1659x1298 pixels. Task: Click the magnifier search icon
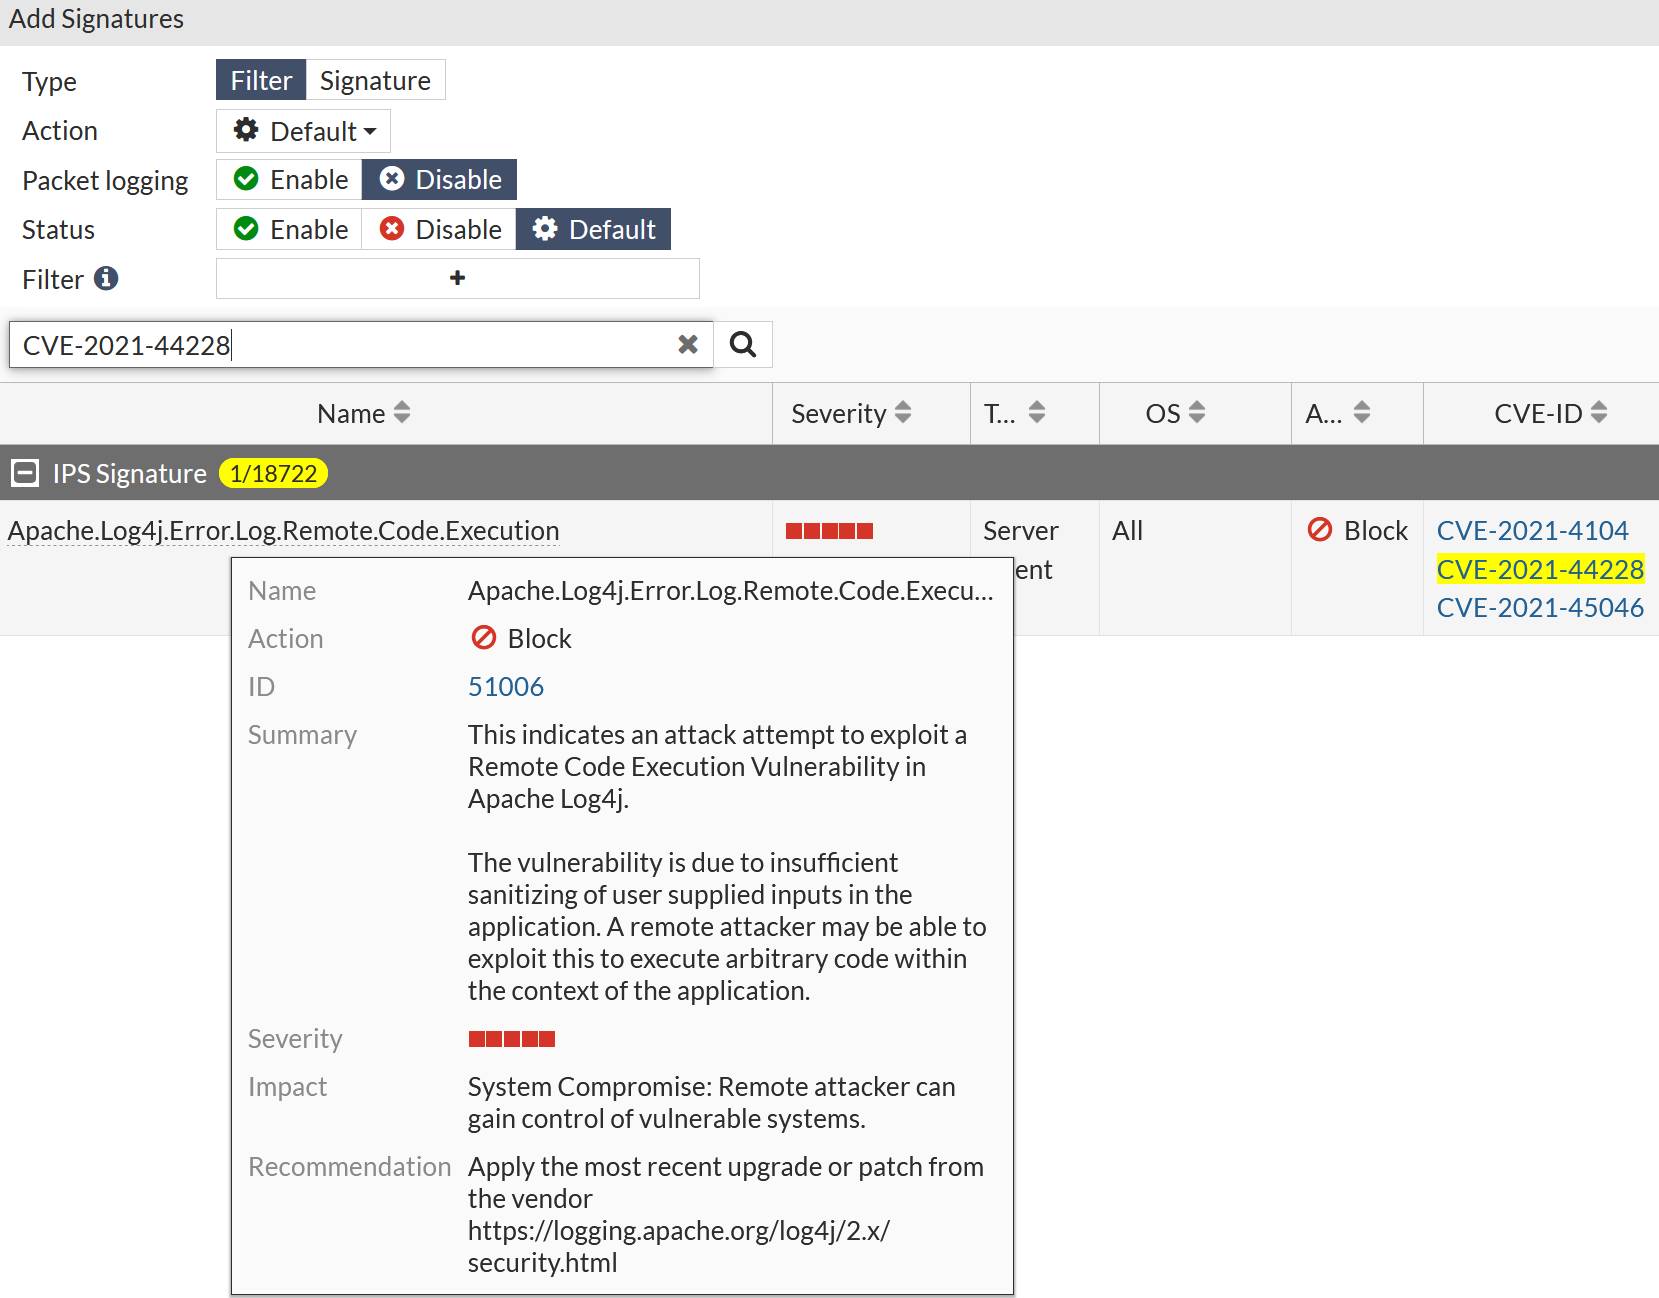[x=743, y=344]
